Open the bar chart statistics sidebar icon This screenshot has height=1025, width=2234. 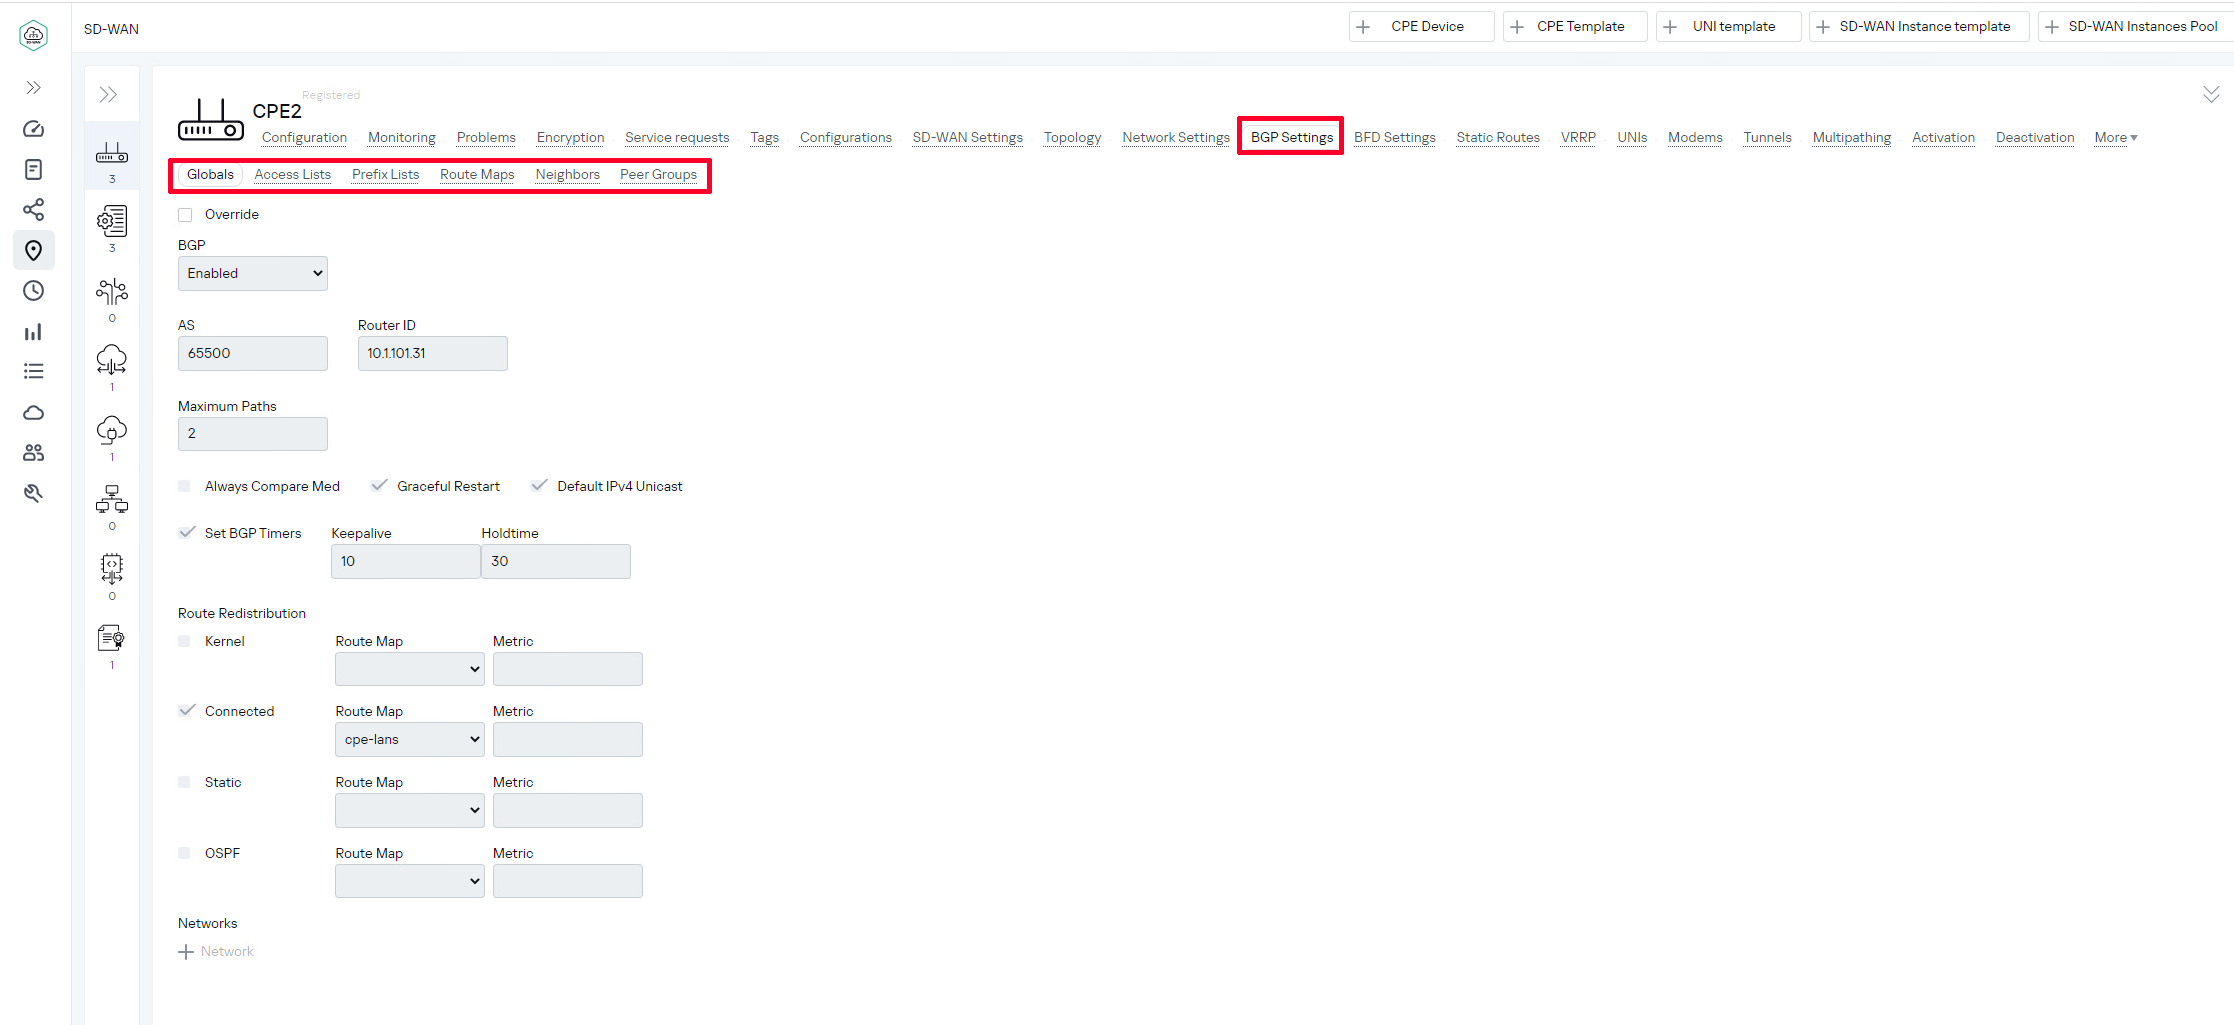point(33,332)
